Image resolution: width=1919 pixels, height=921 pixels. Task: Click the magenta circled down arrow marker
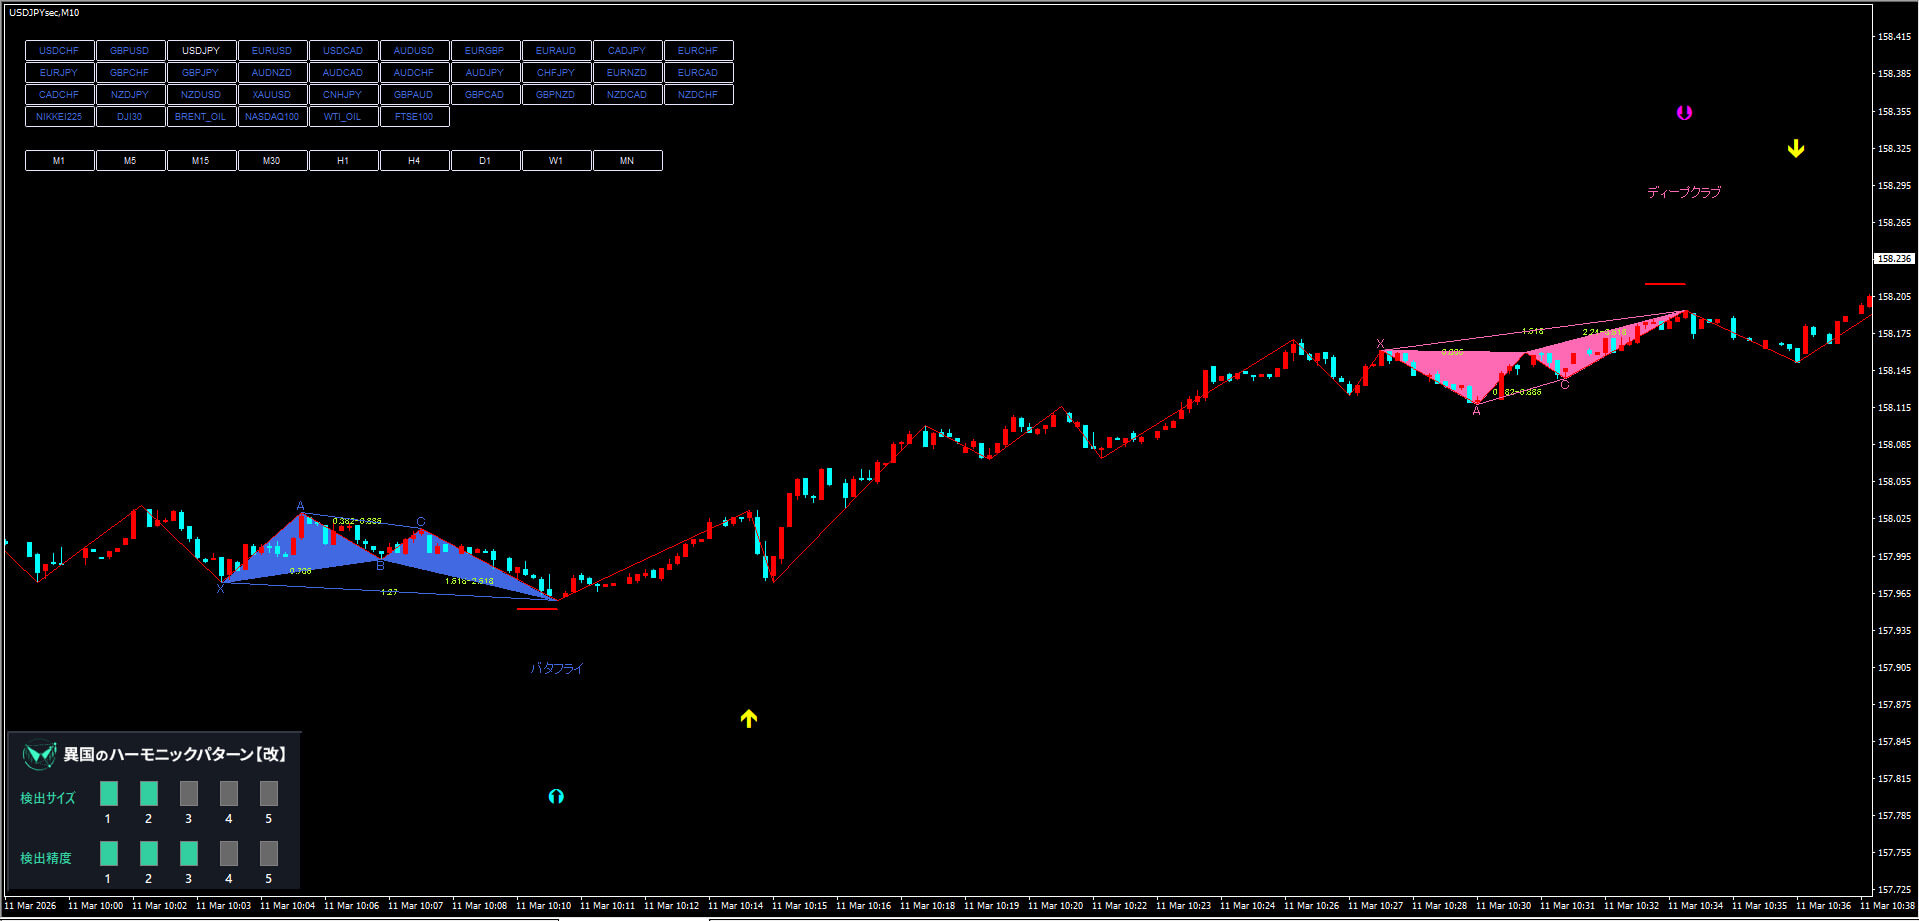(1684, 113)
